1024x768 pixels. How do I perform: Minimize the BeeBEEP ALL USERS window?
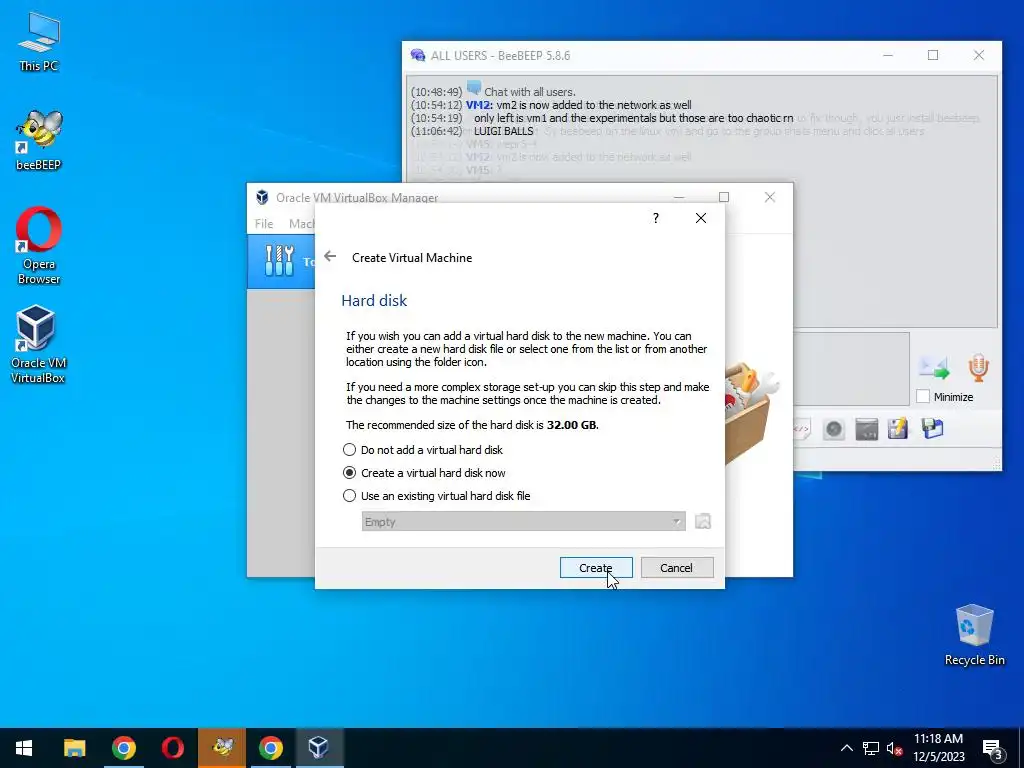[888, 56]
